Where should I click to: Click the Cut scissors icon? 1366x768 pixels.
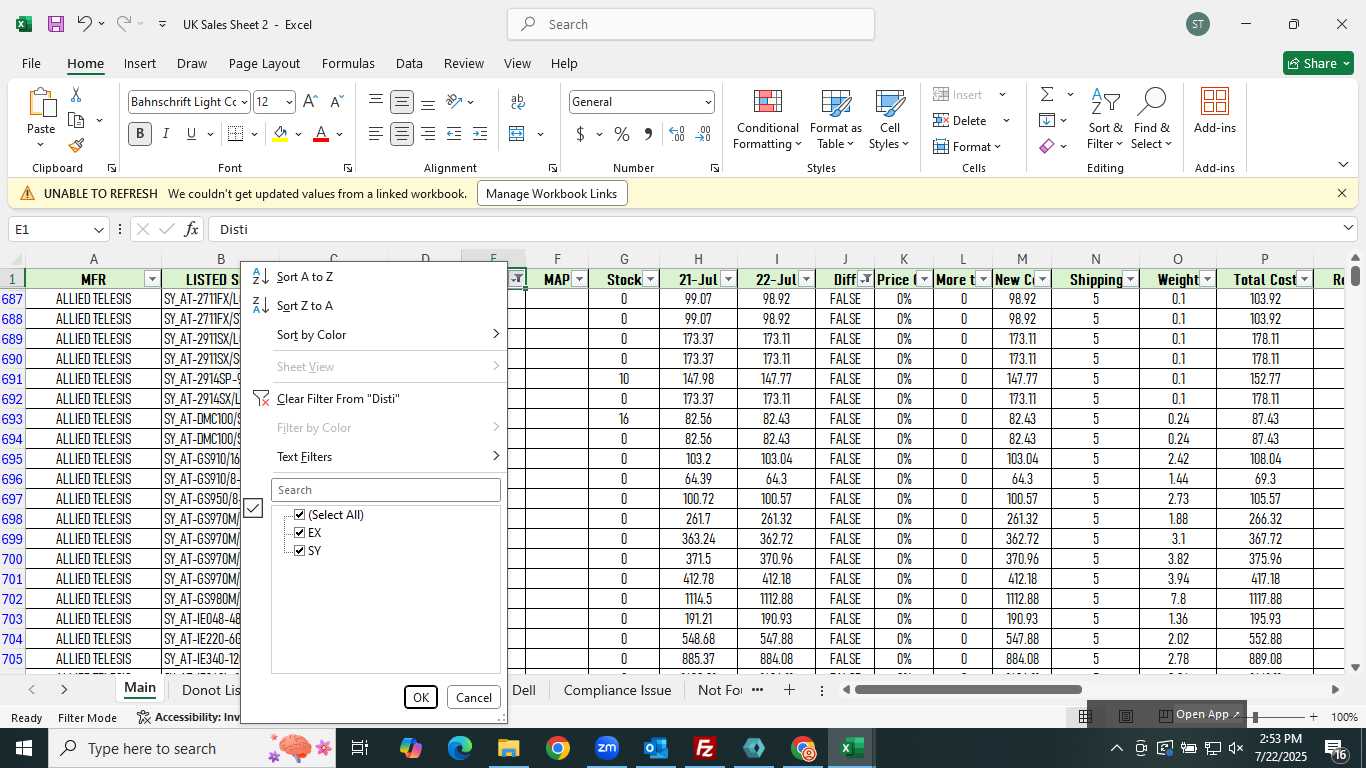tap(75, 95)
